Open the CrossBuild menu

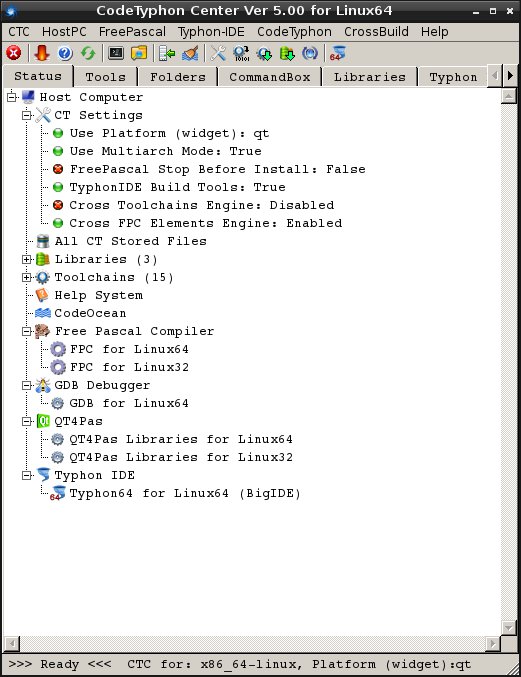click(x=376, y=32)
